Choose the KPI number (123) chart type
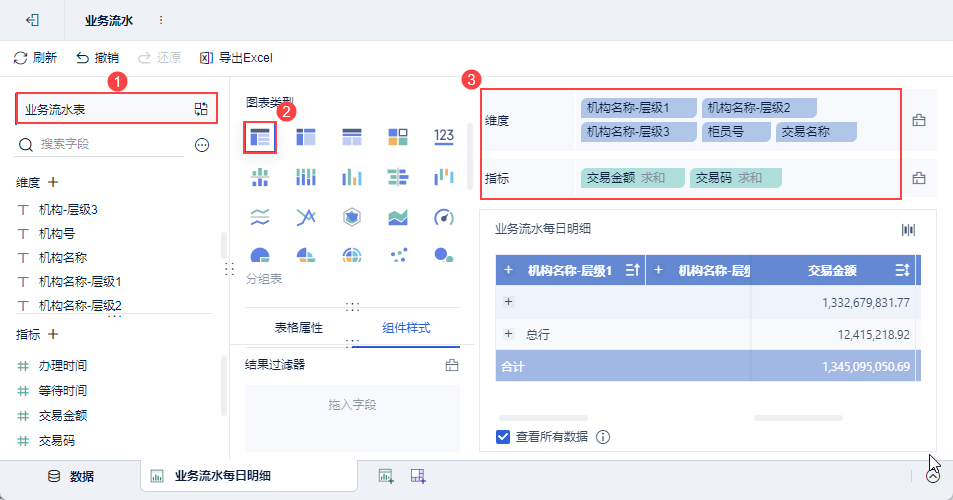The width and height of the screenshot is (953, 500). pos(444,136)
